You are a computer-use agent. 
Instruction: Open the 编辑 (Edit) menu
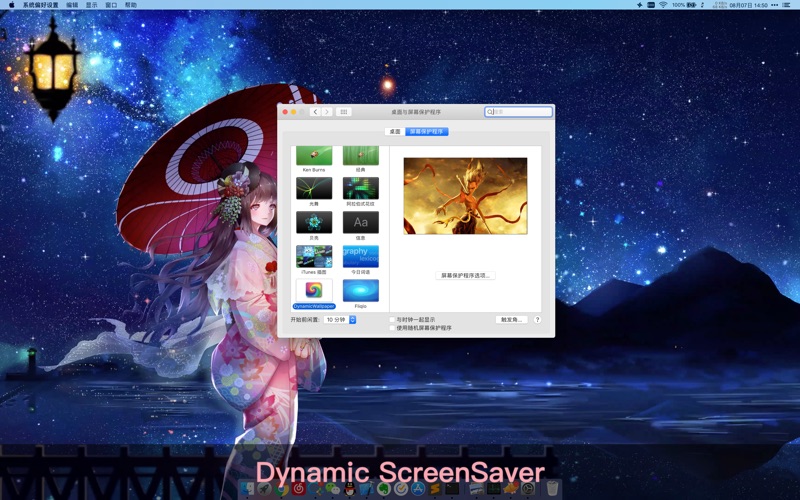point(72,5)
